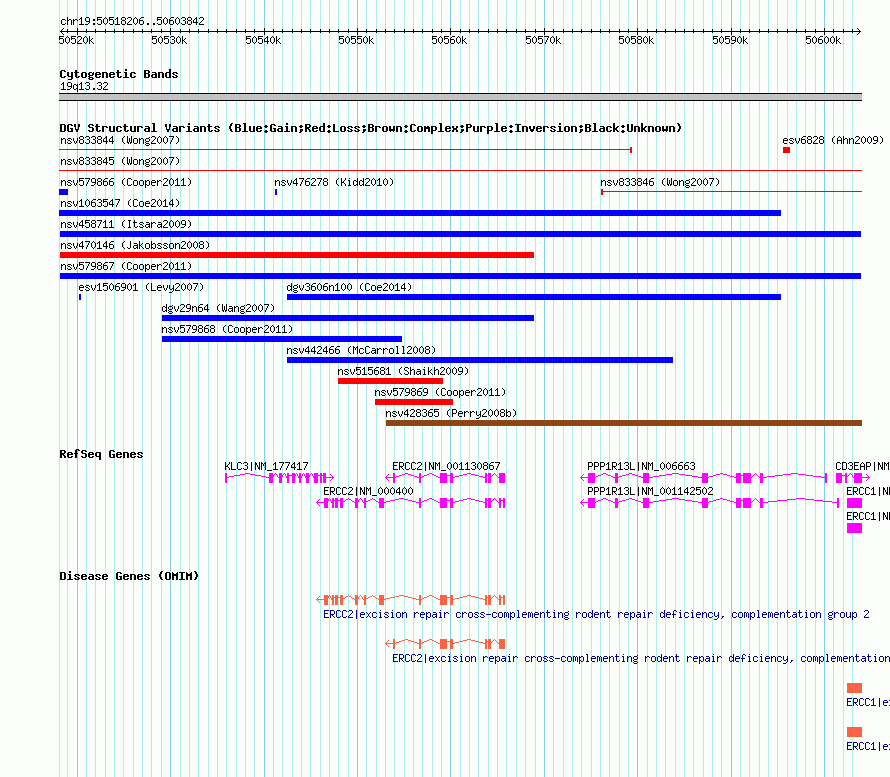Click the nsv515681 (Shaikh2009) text label
Image resolution: width=890 pixels, height=777 pixels.
403,371
